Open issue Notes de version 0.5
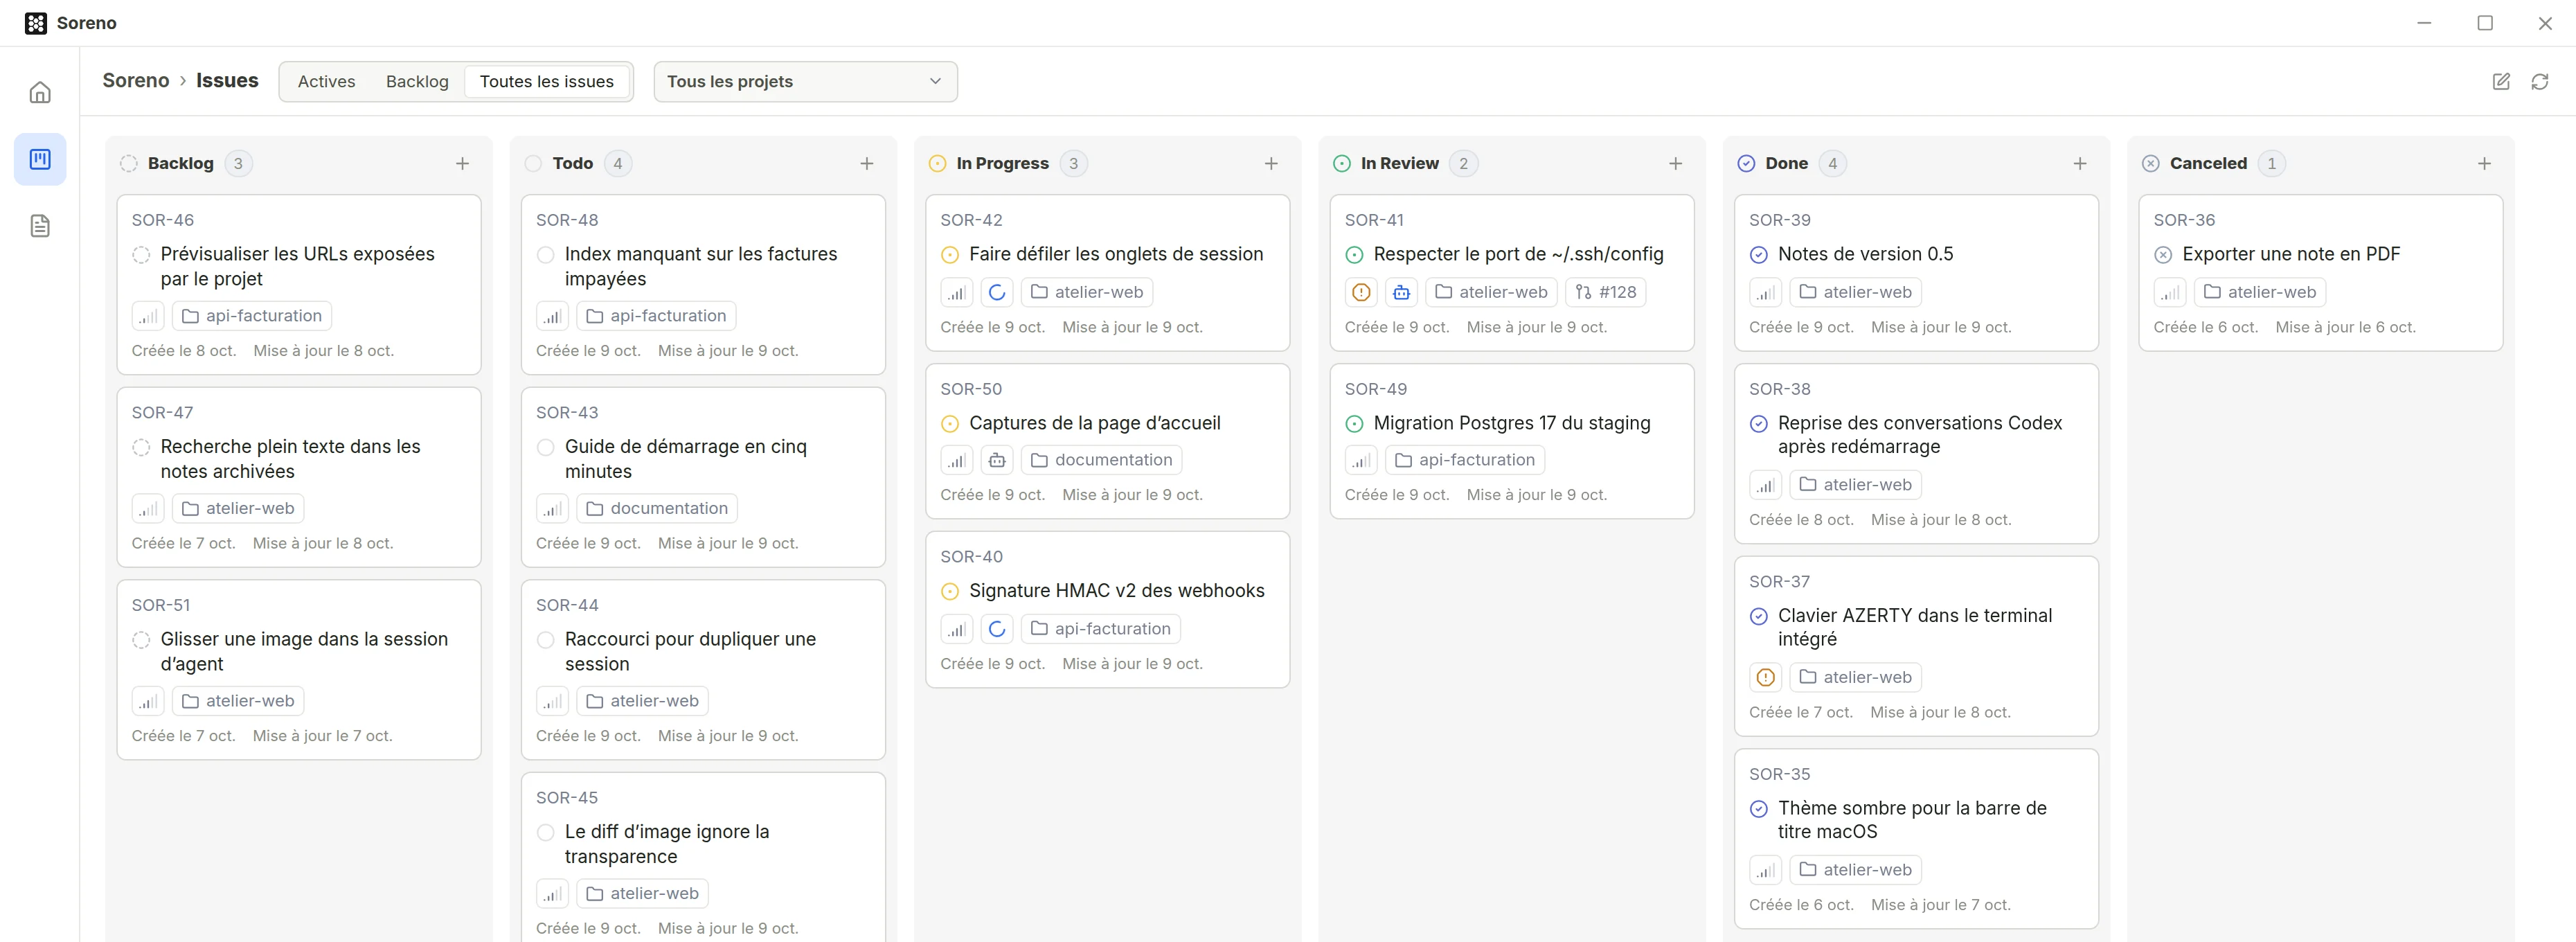This screenshot has width=2576, height=942. point(1865,254)
